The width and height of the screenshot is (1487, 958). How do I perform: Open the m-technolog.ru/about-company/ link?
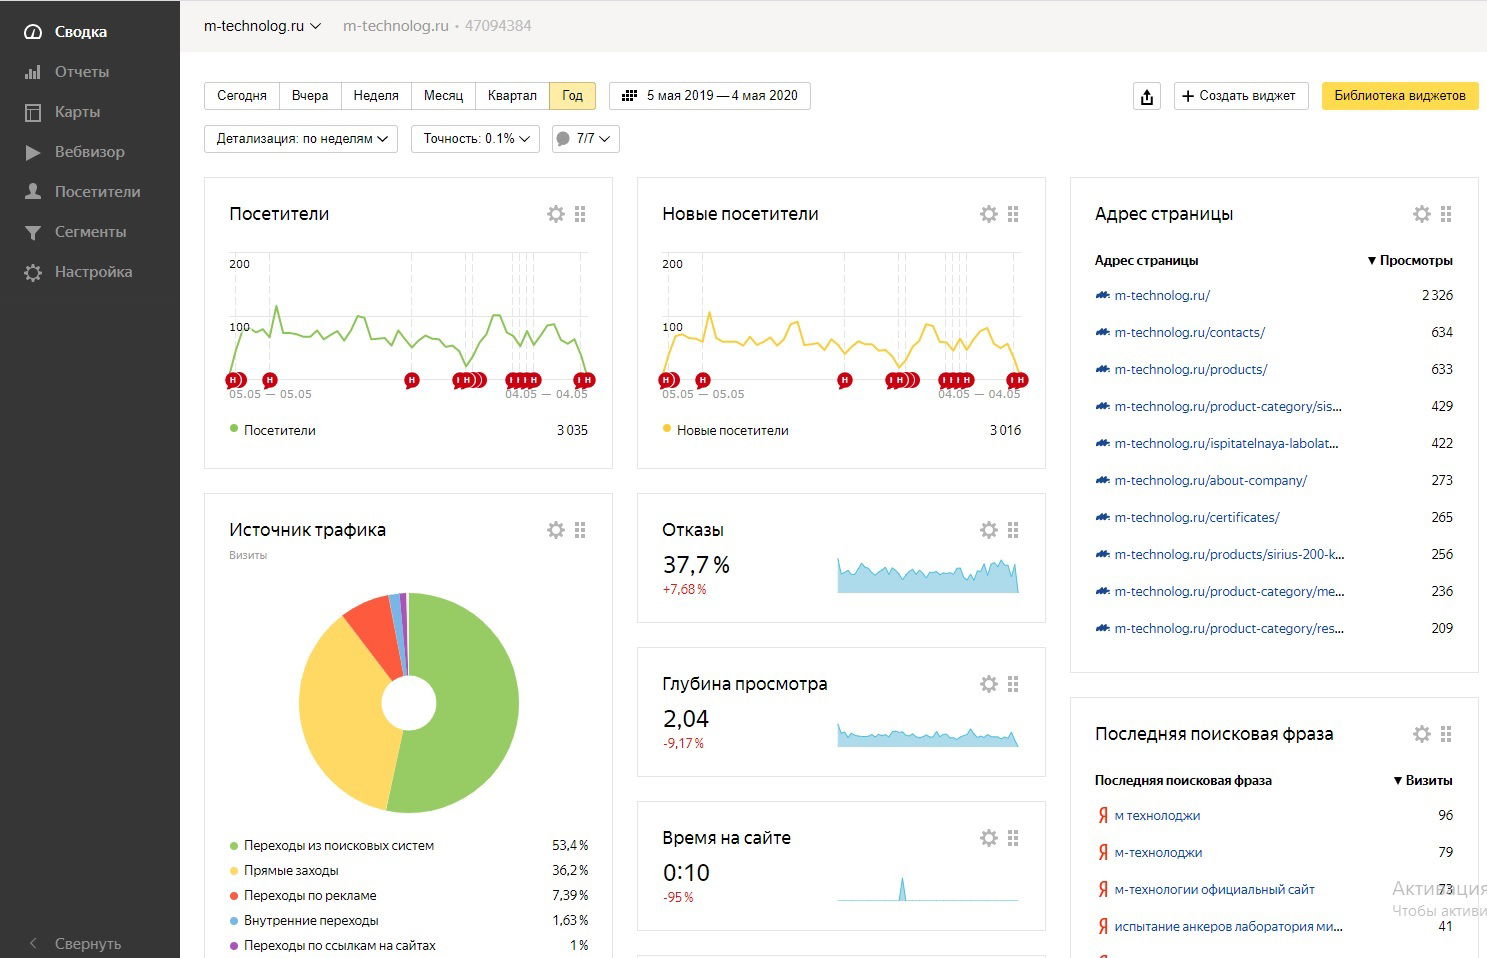(1210, 480)
